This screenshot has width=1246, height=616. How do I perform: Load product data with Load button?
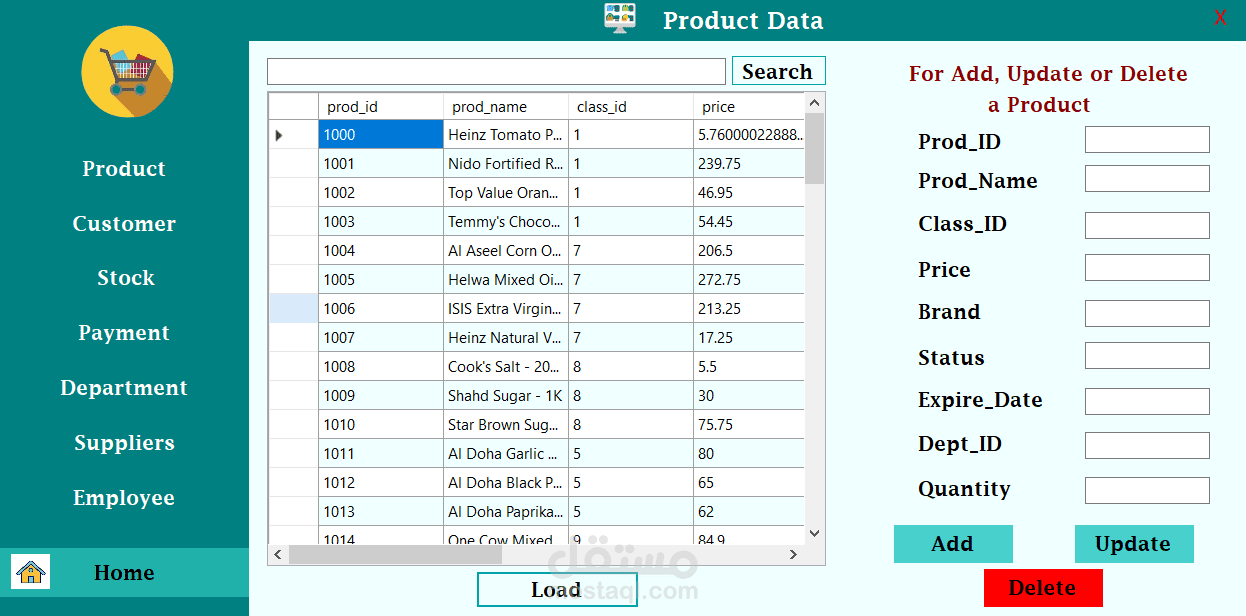(557, 589)
